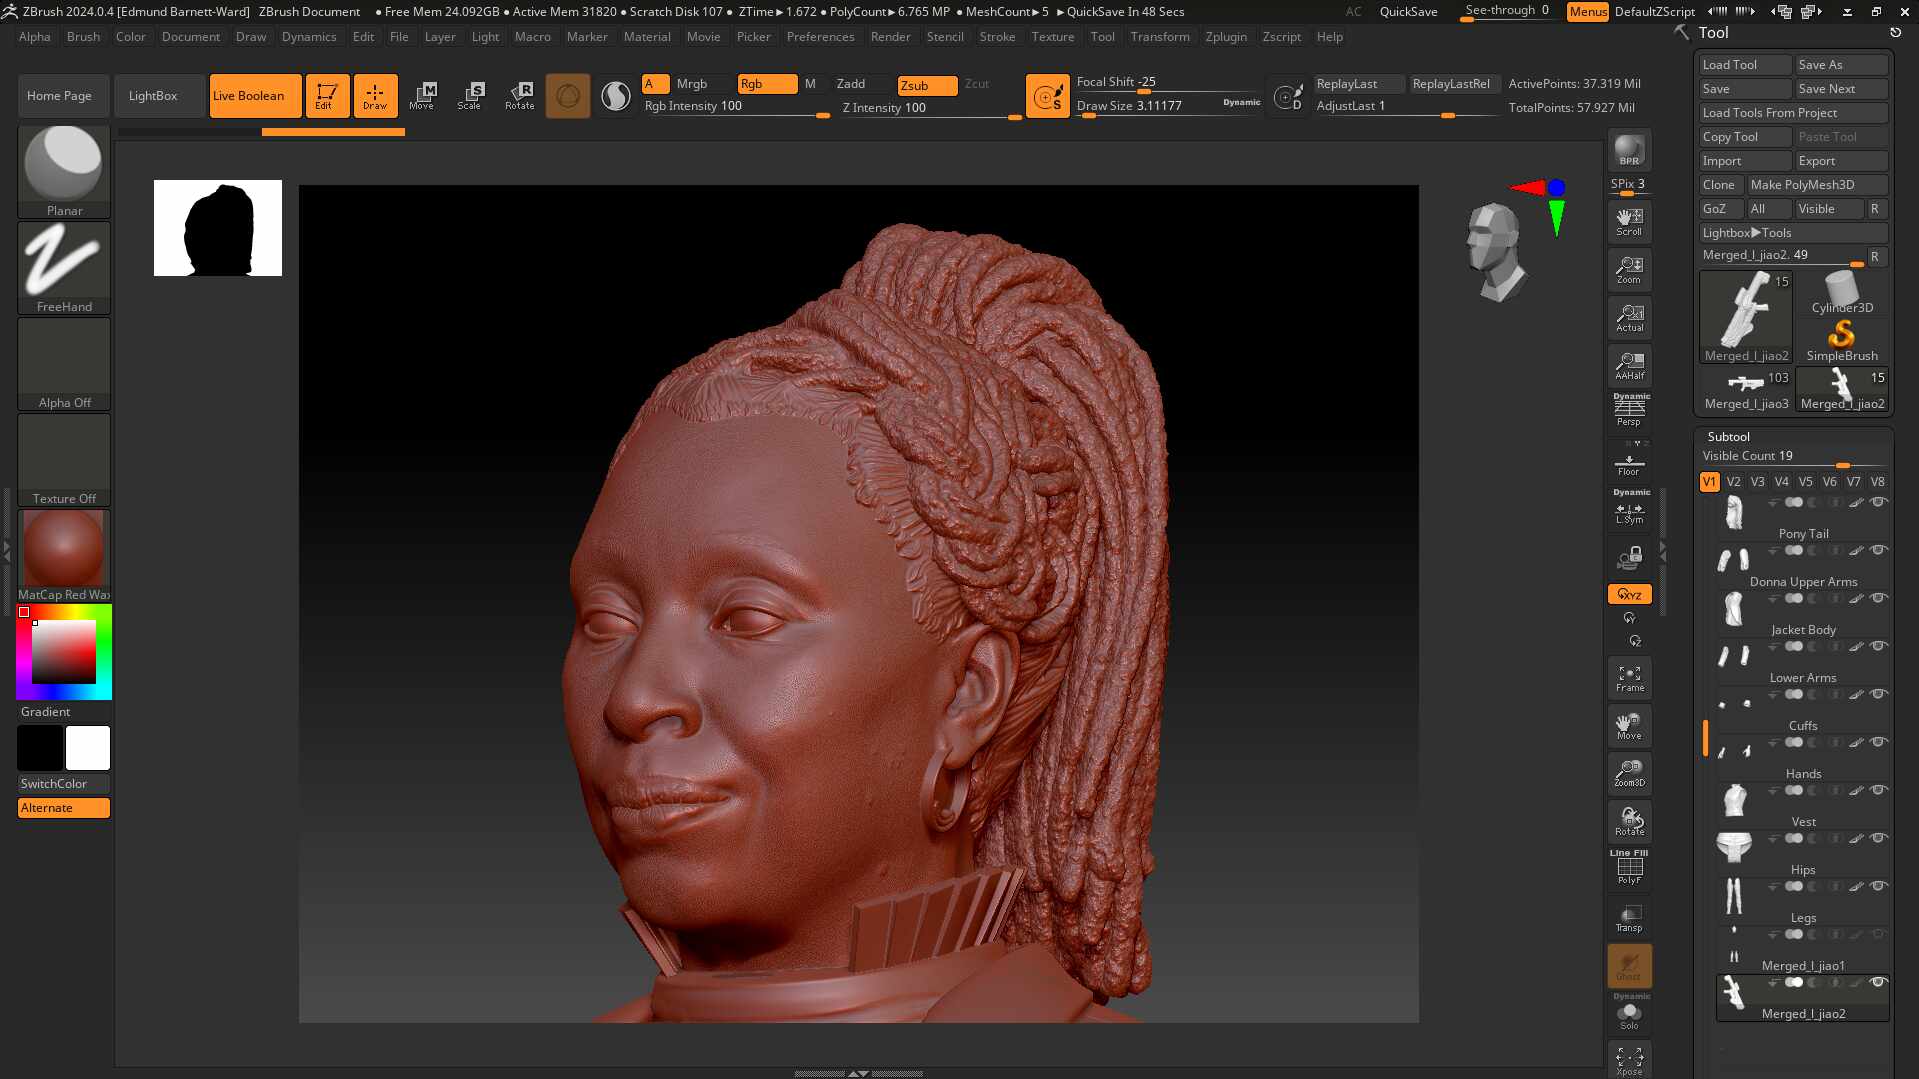Open the FreeHand stroke selector

tap(64, 267)
